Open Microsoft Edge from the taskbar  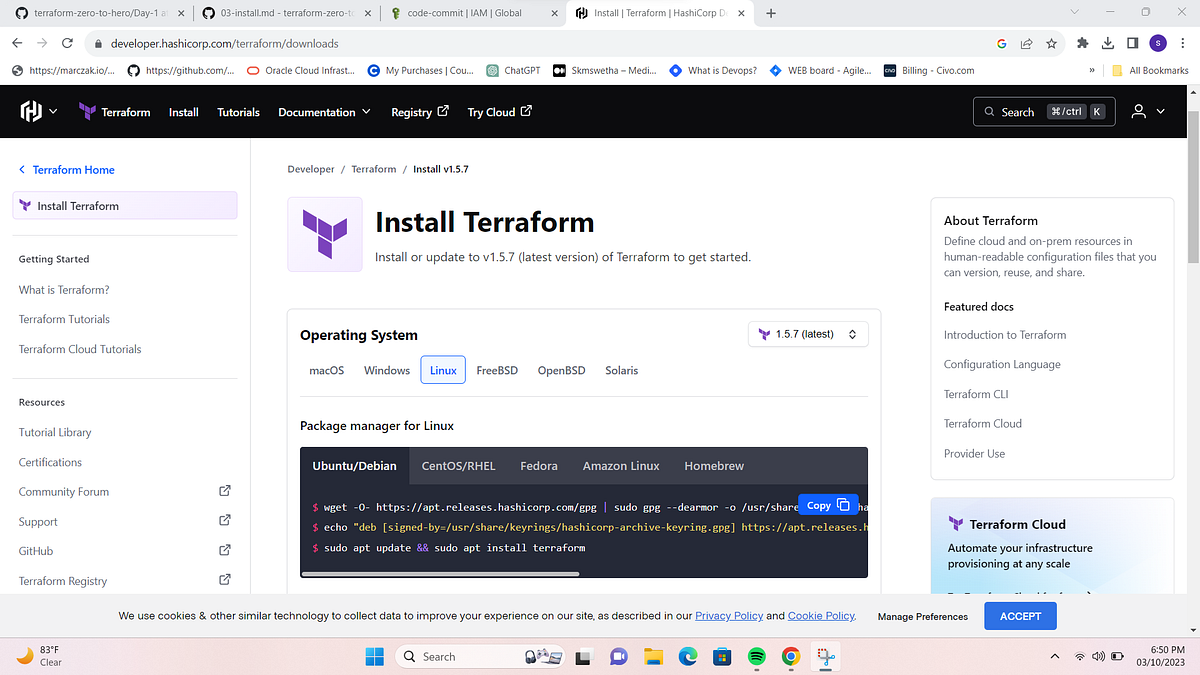[687, 657]
